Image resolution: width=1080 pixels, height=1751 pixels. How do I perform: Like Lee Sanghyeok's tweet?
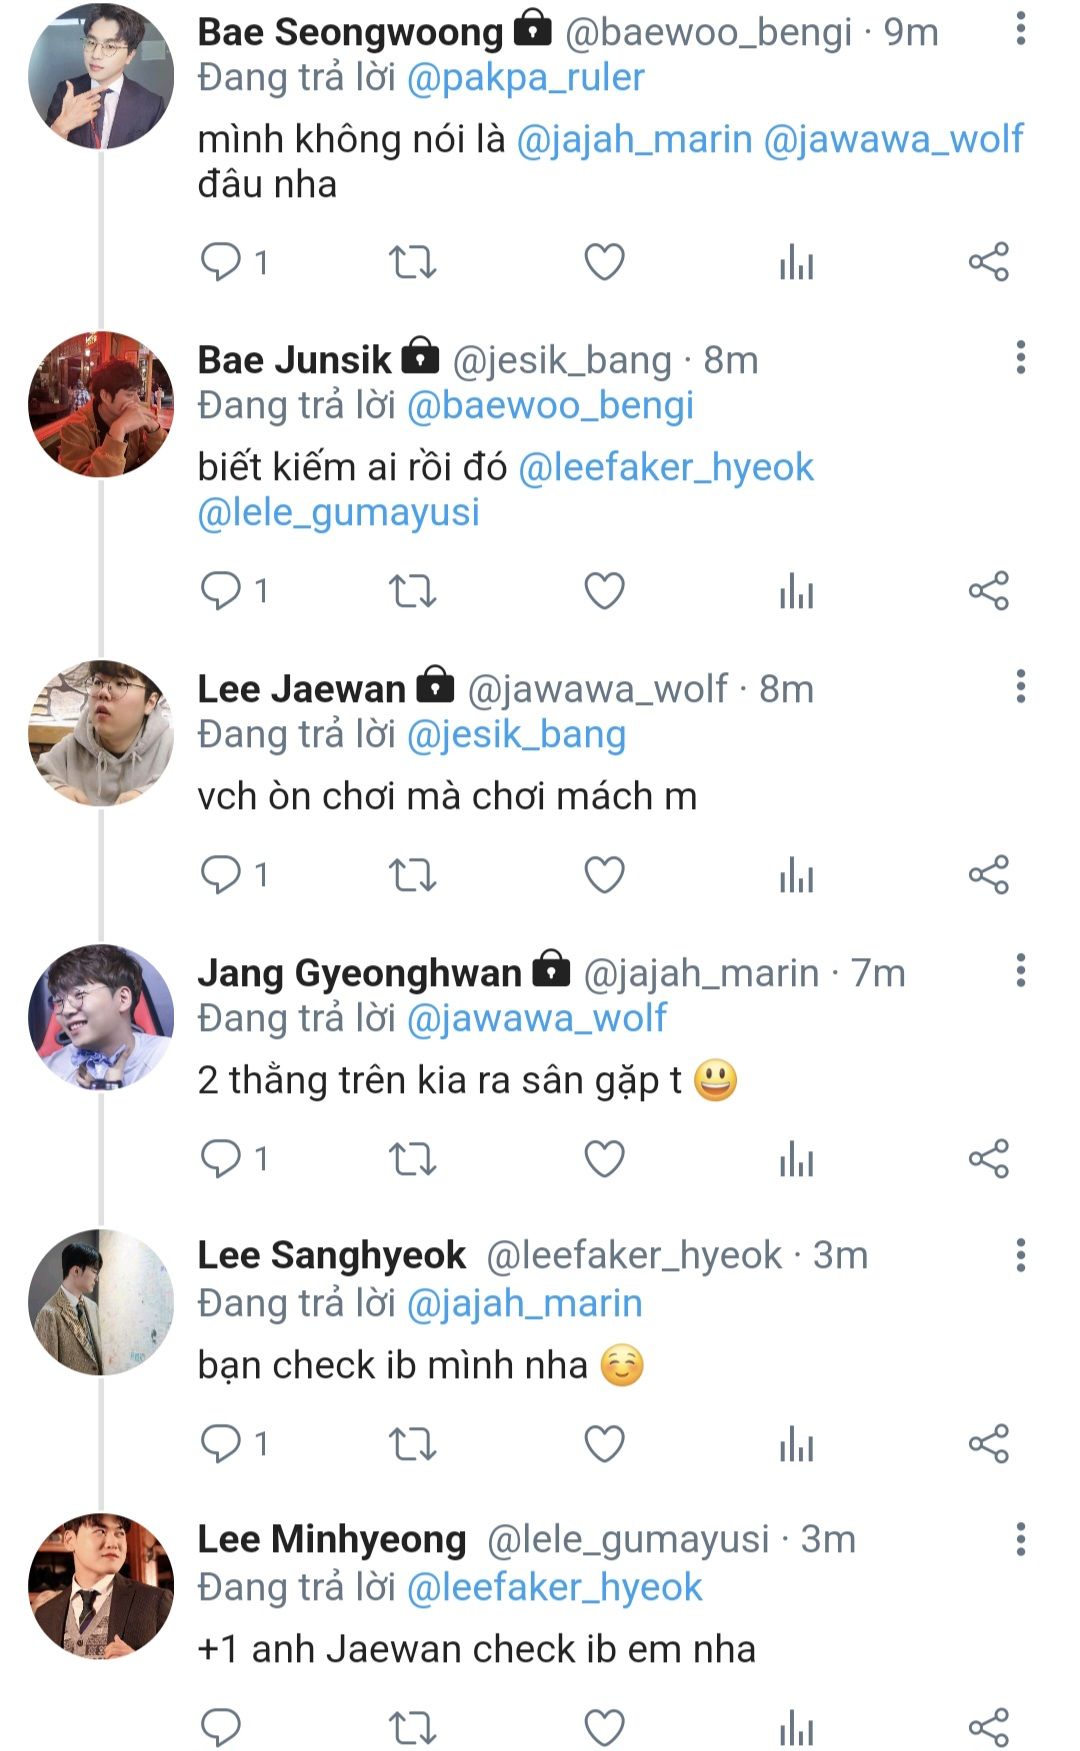click(604, 1443)
